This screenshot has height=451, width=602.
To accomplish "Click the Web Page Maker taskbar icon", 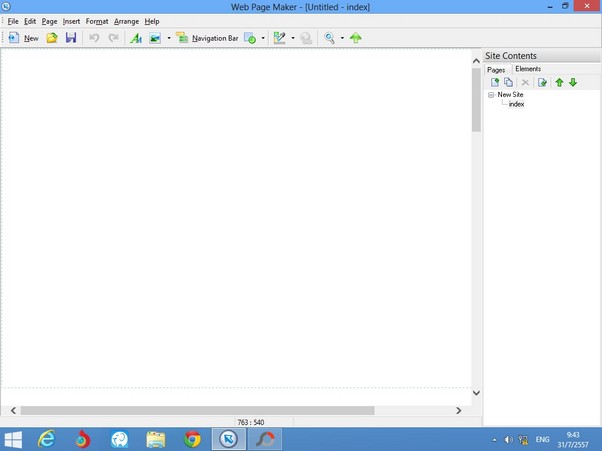I will click(x=229, y=439).
